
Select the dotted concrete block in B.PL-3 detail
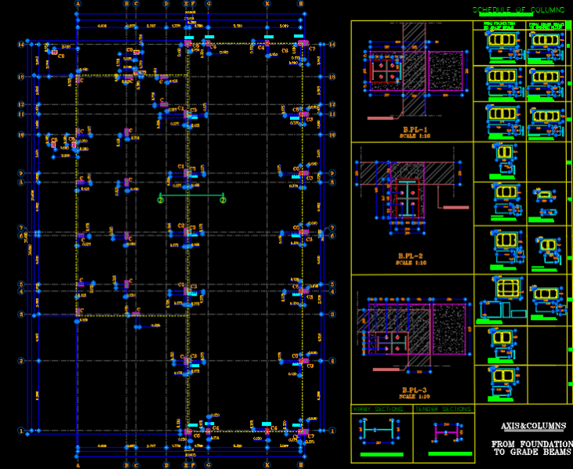pos(449,329)
